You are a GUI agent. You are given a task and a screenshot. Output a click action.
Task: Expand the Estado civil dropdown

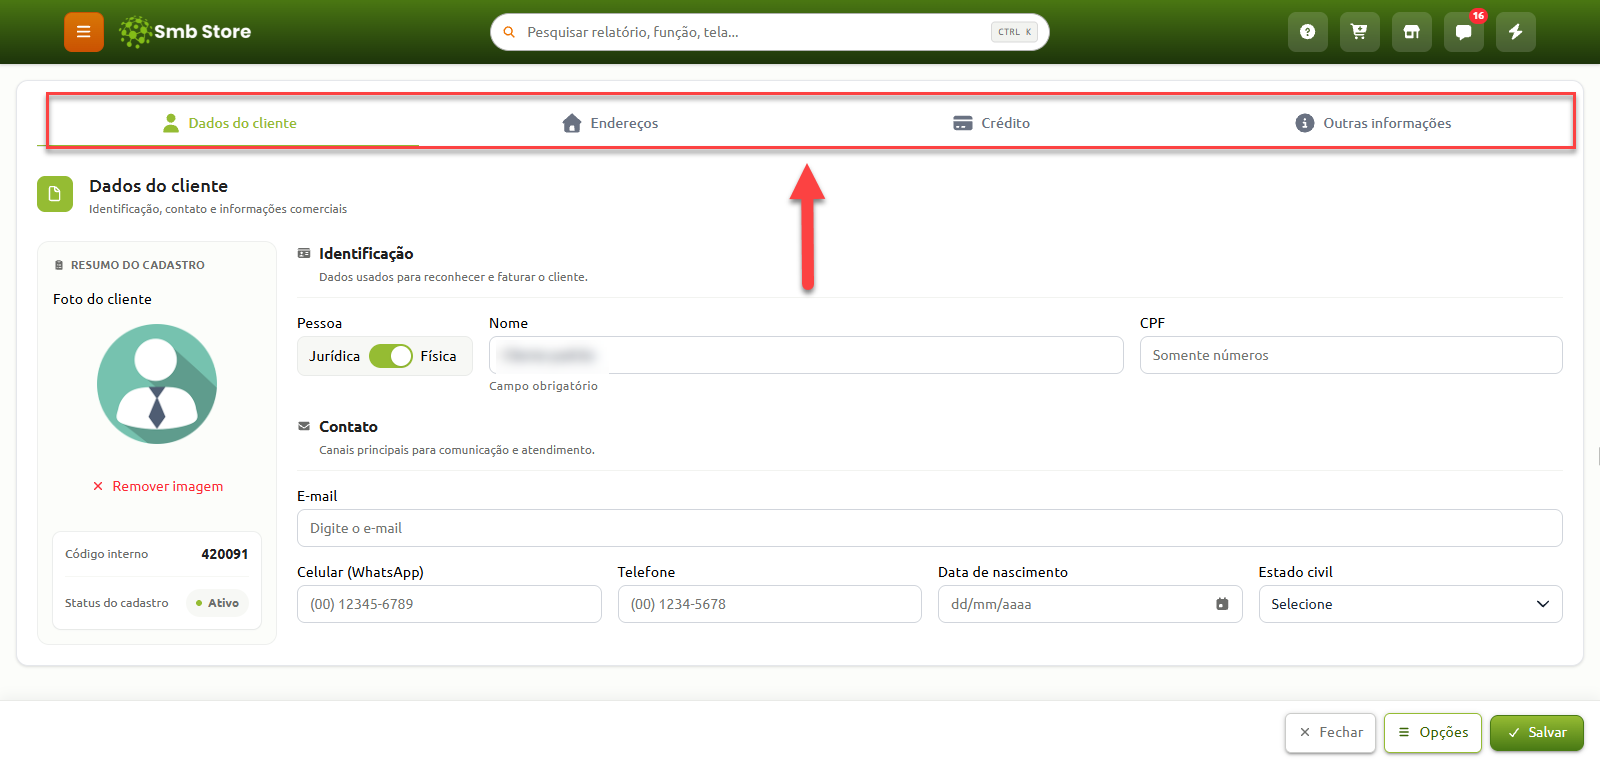coord(1410,604)
